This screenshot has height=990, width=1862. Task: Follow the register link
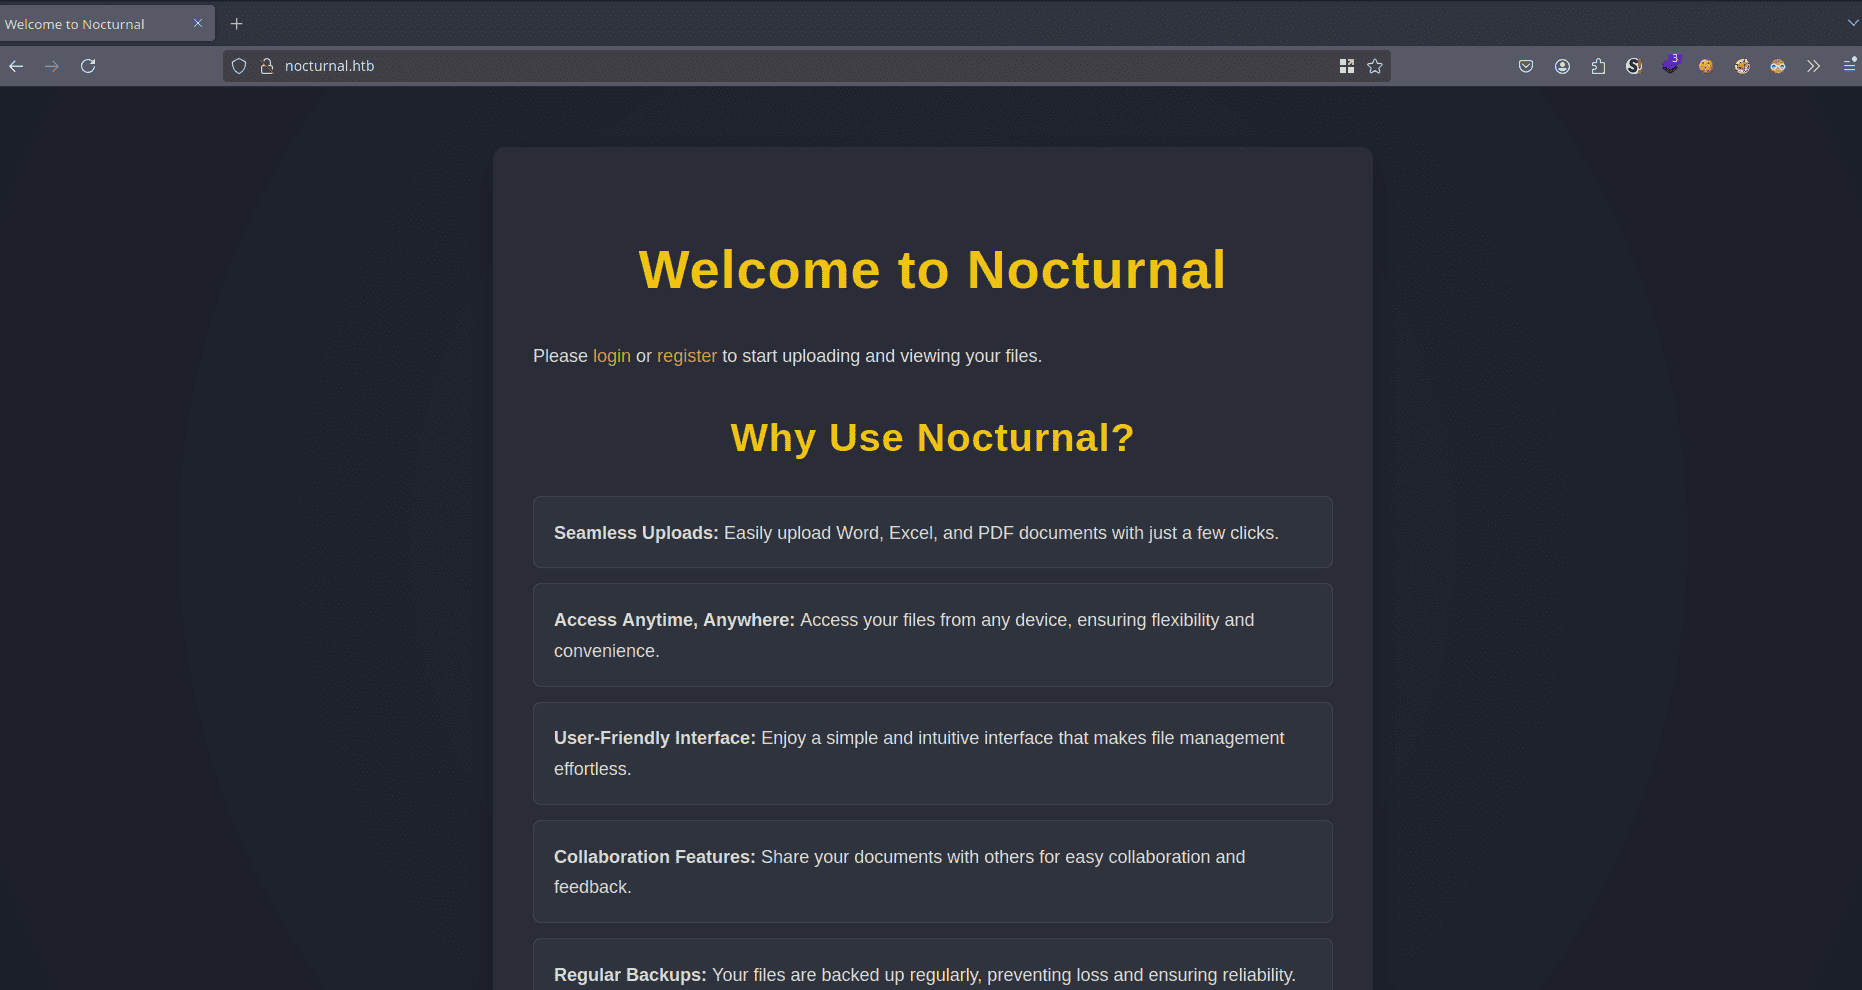(x=686, y=356)
